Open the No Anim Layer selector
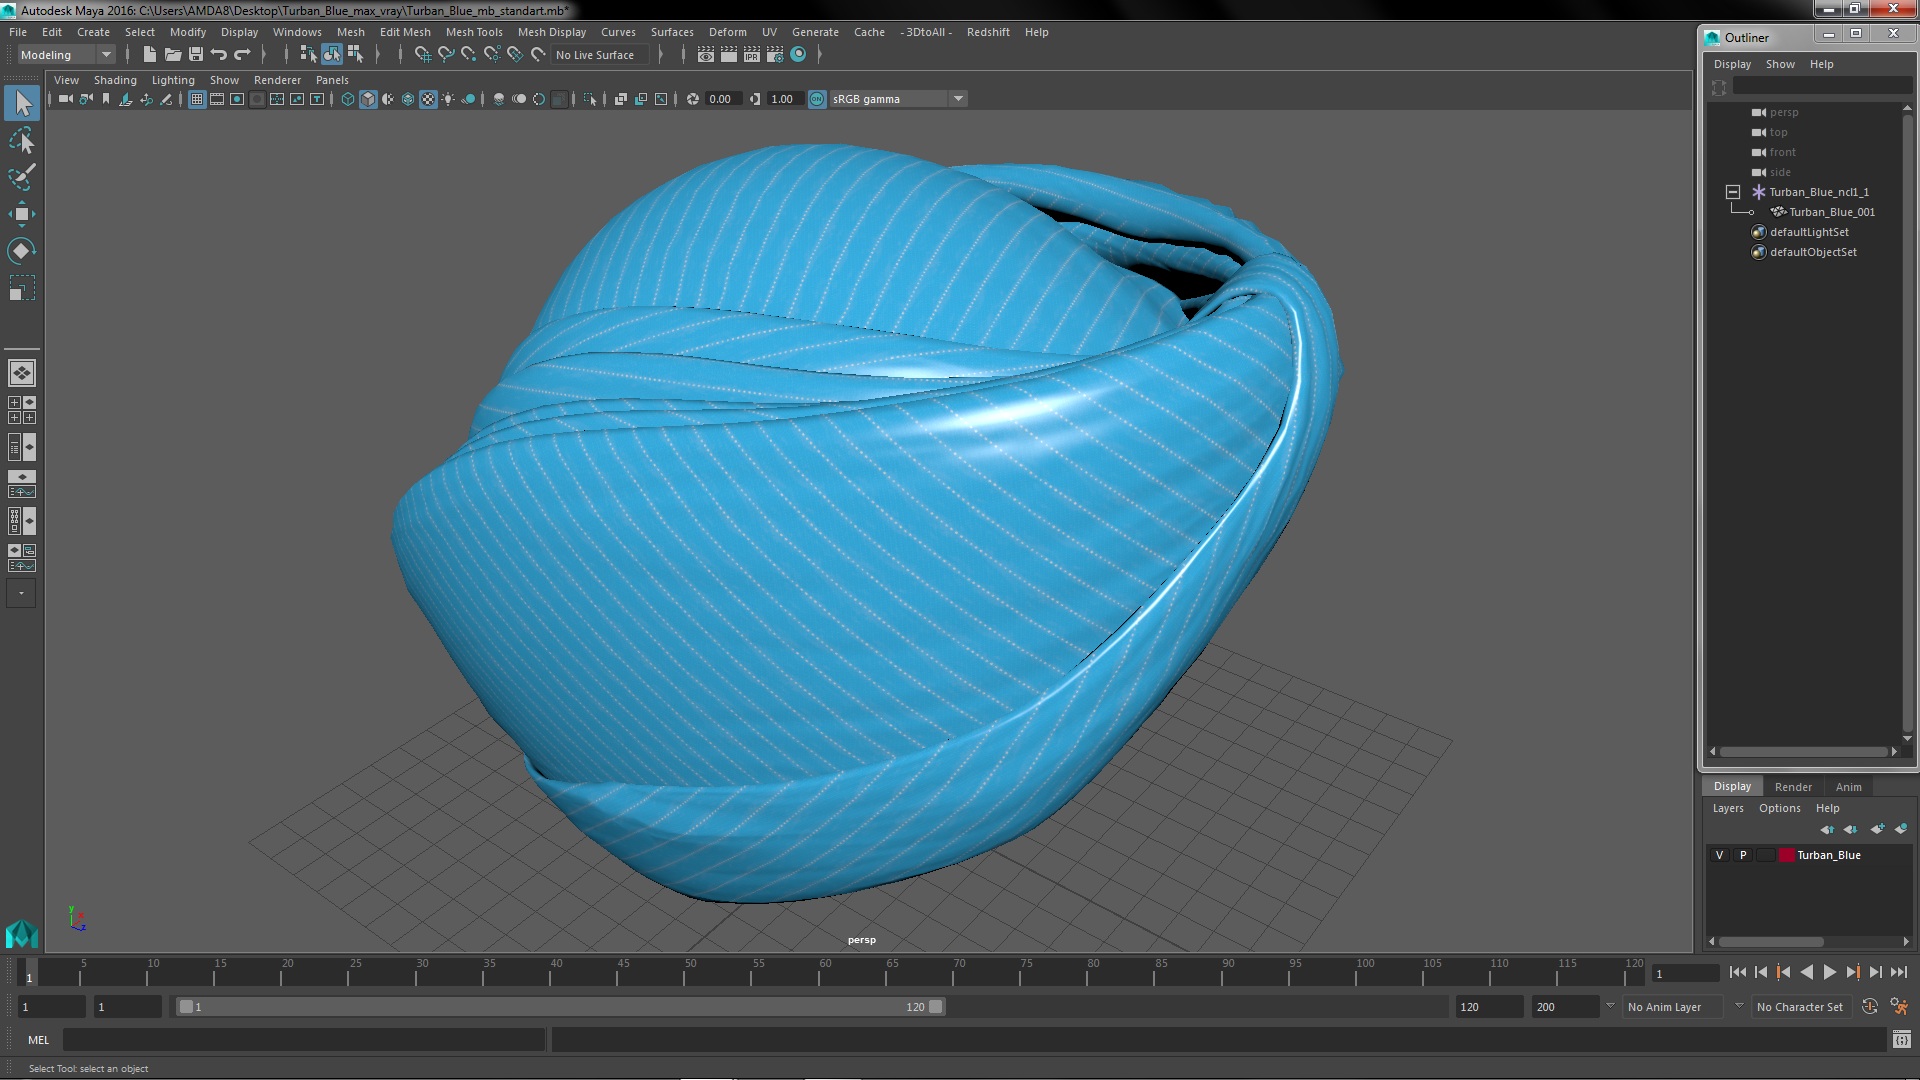1920x1080 pixels. point(1672,1007)
